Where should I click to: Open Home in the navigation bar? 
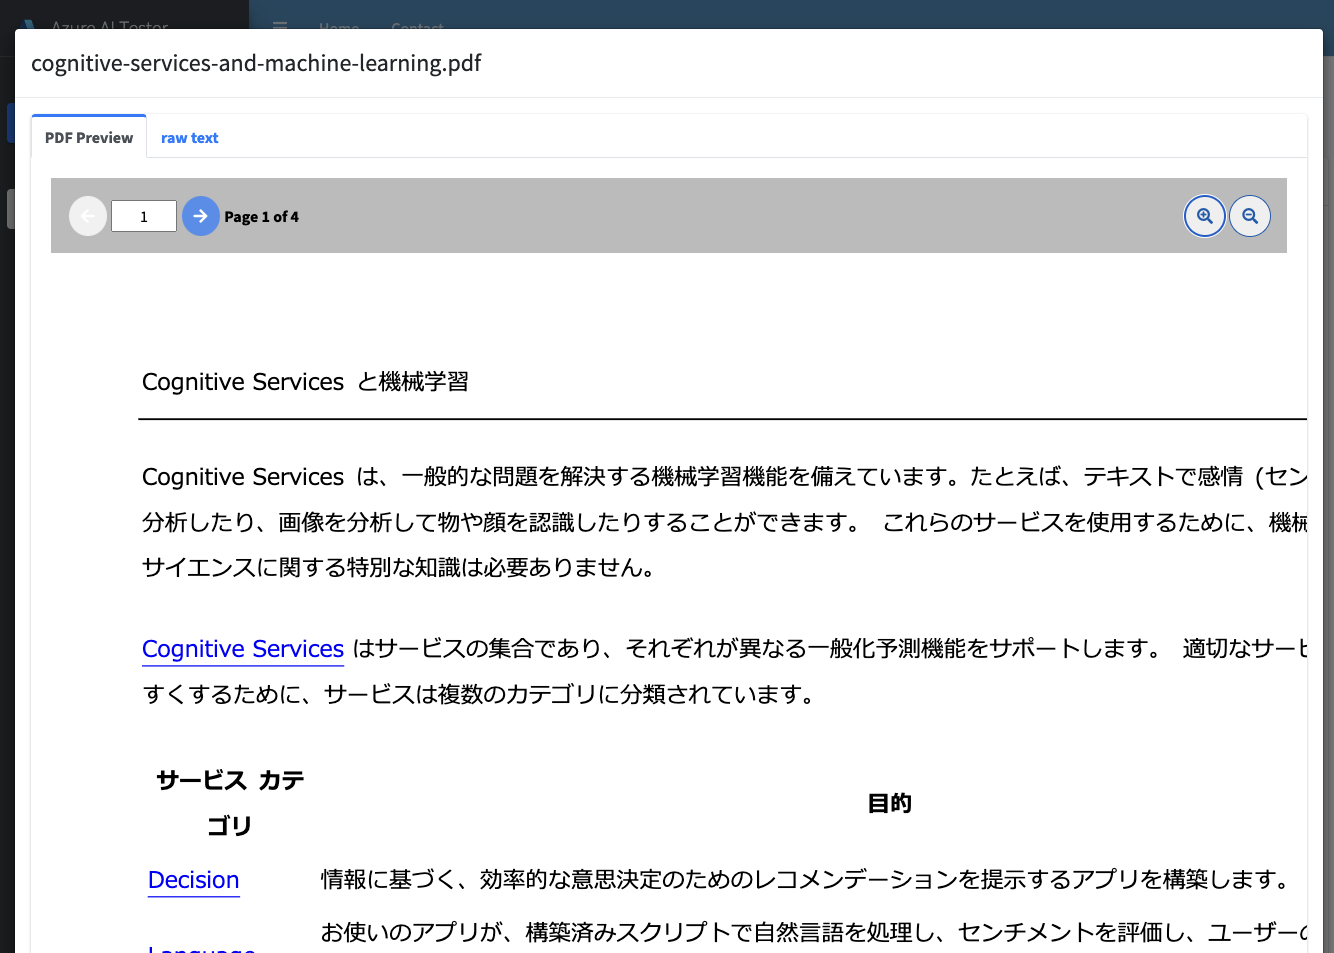point(339,27)
